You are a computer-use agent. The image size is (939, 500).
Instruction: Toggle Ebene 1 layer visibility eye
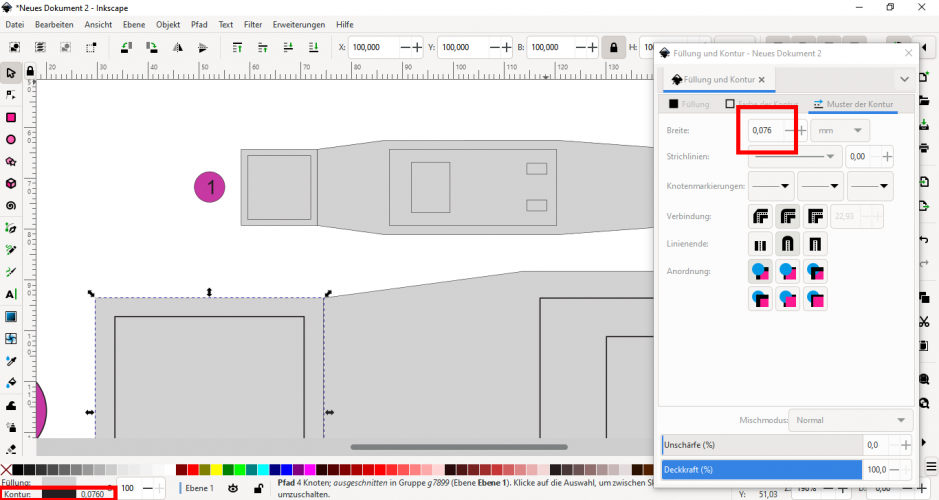(233, 488)
